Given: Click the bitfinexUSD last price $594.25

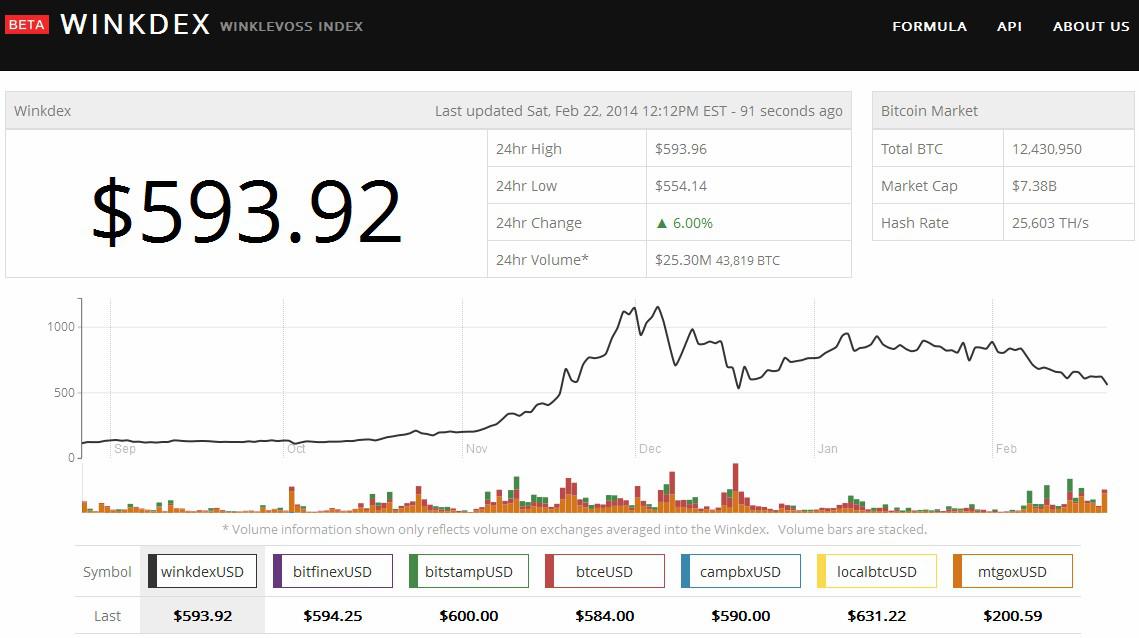Looking at the screenshot, I should point(333,616).
